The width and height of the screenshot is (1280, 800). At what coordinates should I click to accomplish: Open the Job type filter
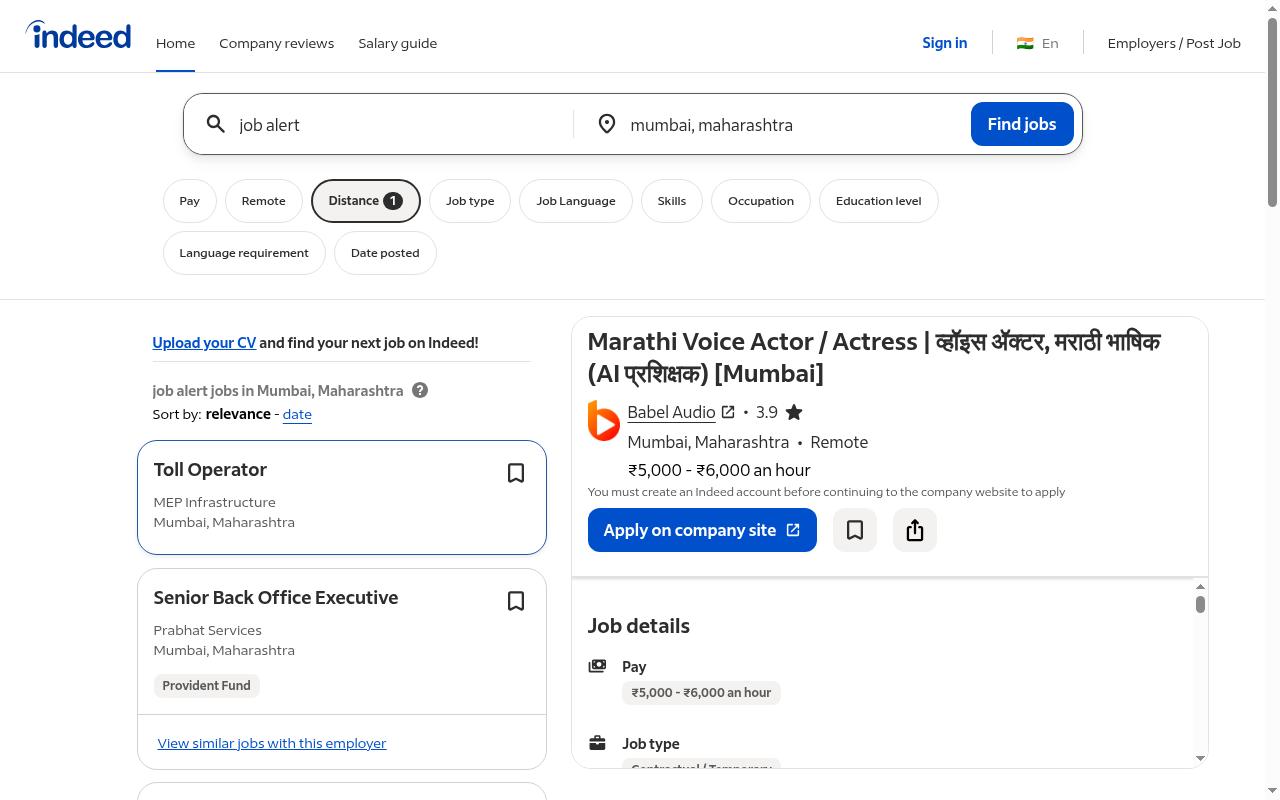470,201
